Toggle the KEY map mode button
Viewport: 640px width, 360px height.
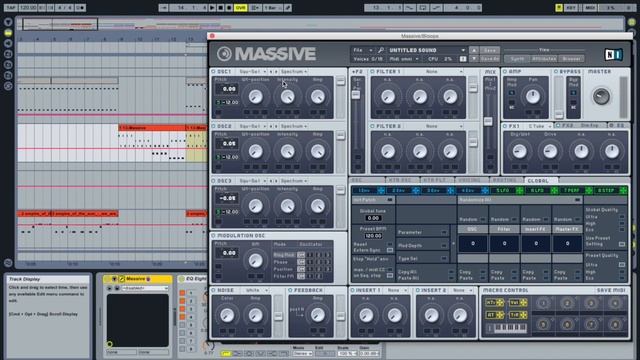pyautogui.click(x=571, y=8)
